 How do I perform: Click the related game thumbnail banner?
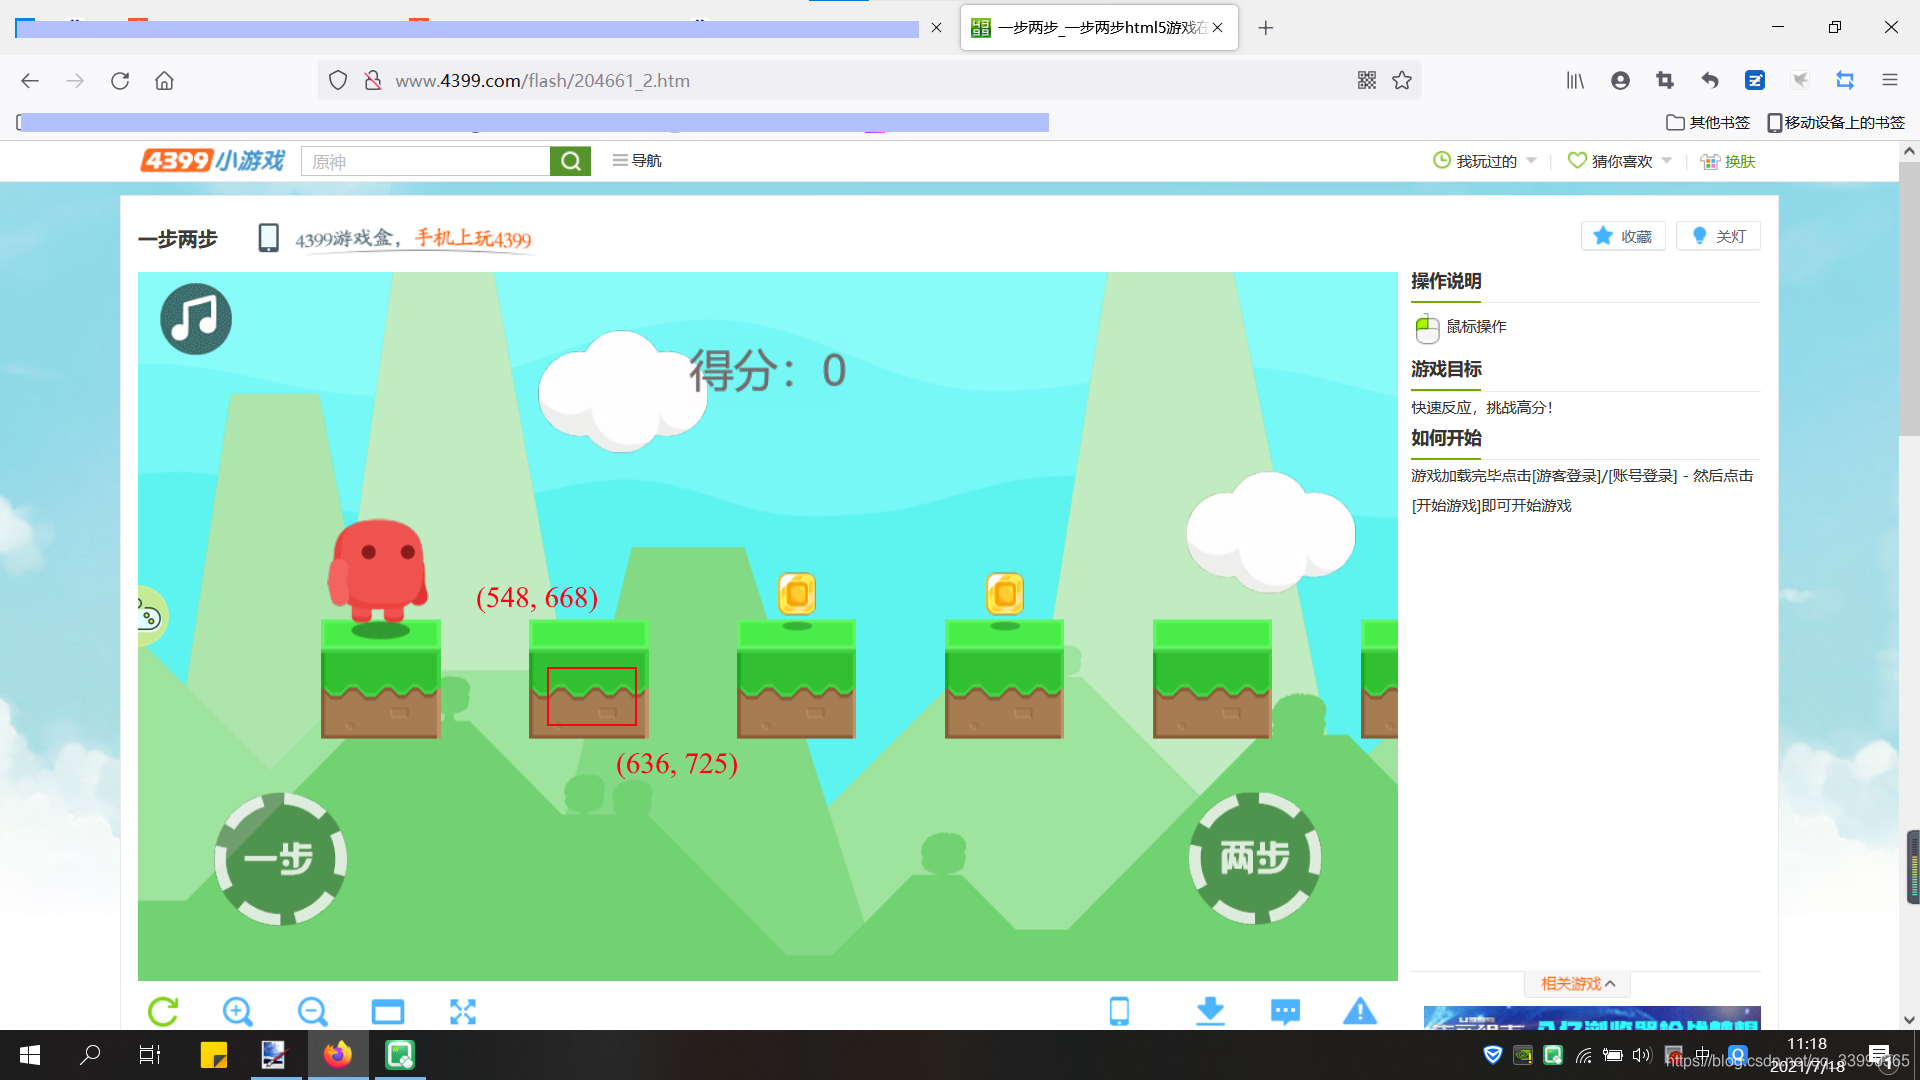click(x=1592, y=1018)
